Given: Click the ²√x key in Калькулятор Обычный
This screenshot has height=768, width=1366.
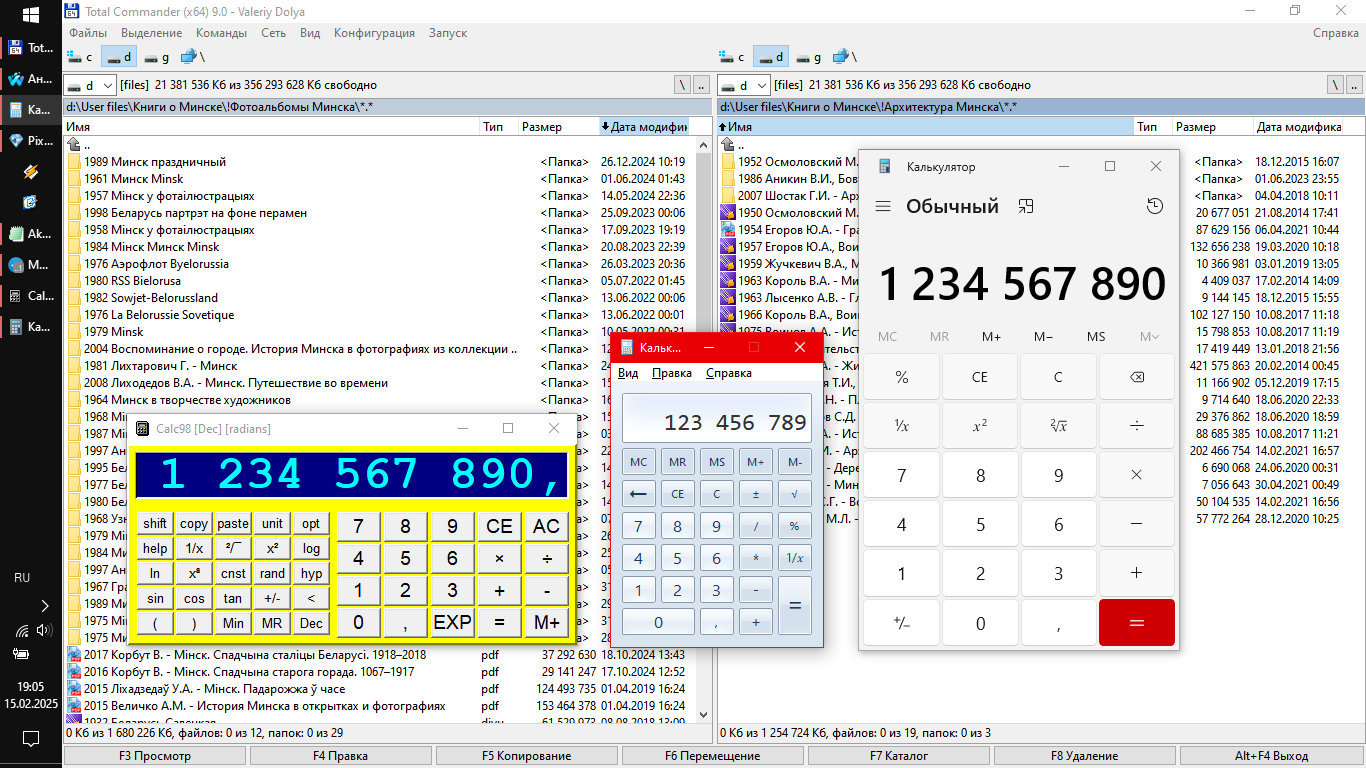Looking at the screenshot, I should 1058,426.
